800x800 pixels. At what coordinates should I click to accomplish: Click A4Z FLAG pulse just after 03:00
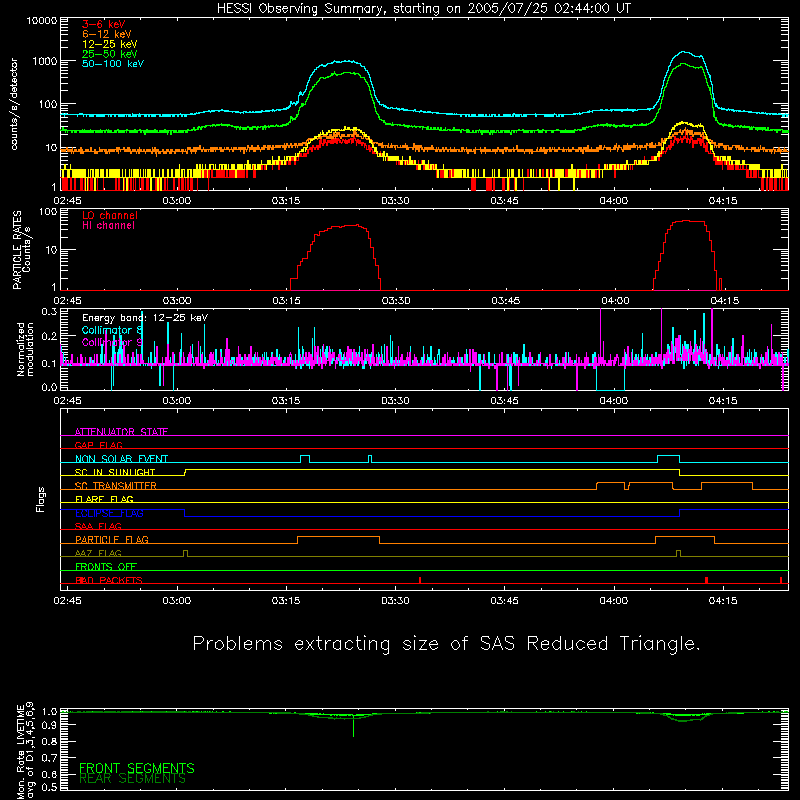185,554
